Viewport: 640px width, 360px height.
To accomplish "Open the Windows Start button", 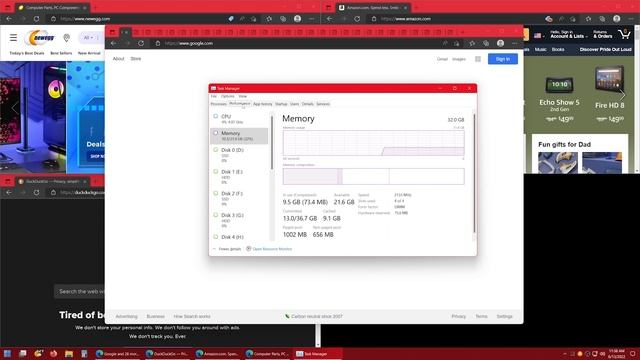I will pos(7,354).
